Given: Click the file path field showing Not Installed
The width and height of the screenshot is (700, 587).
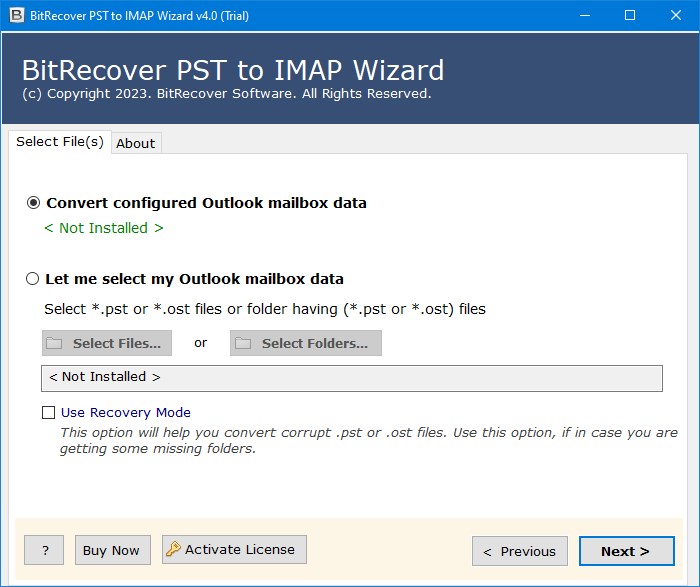Looking at the screenshot, I should tap(352, 378).
